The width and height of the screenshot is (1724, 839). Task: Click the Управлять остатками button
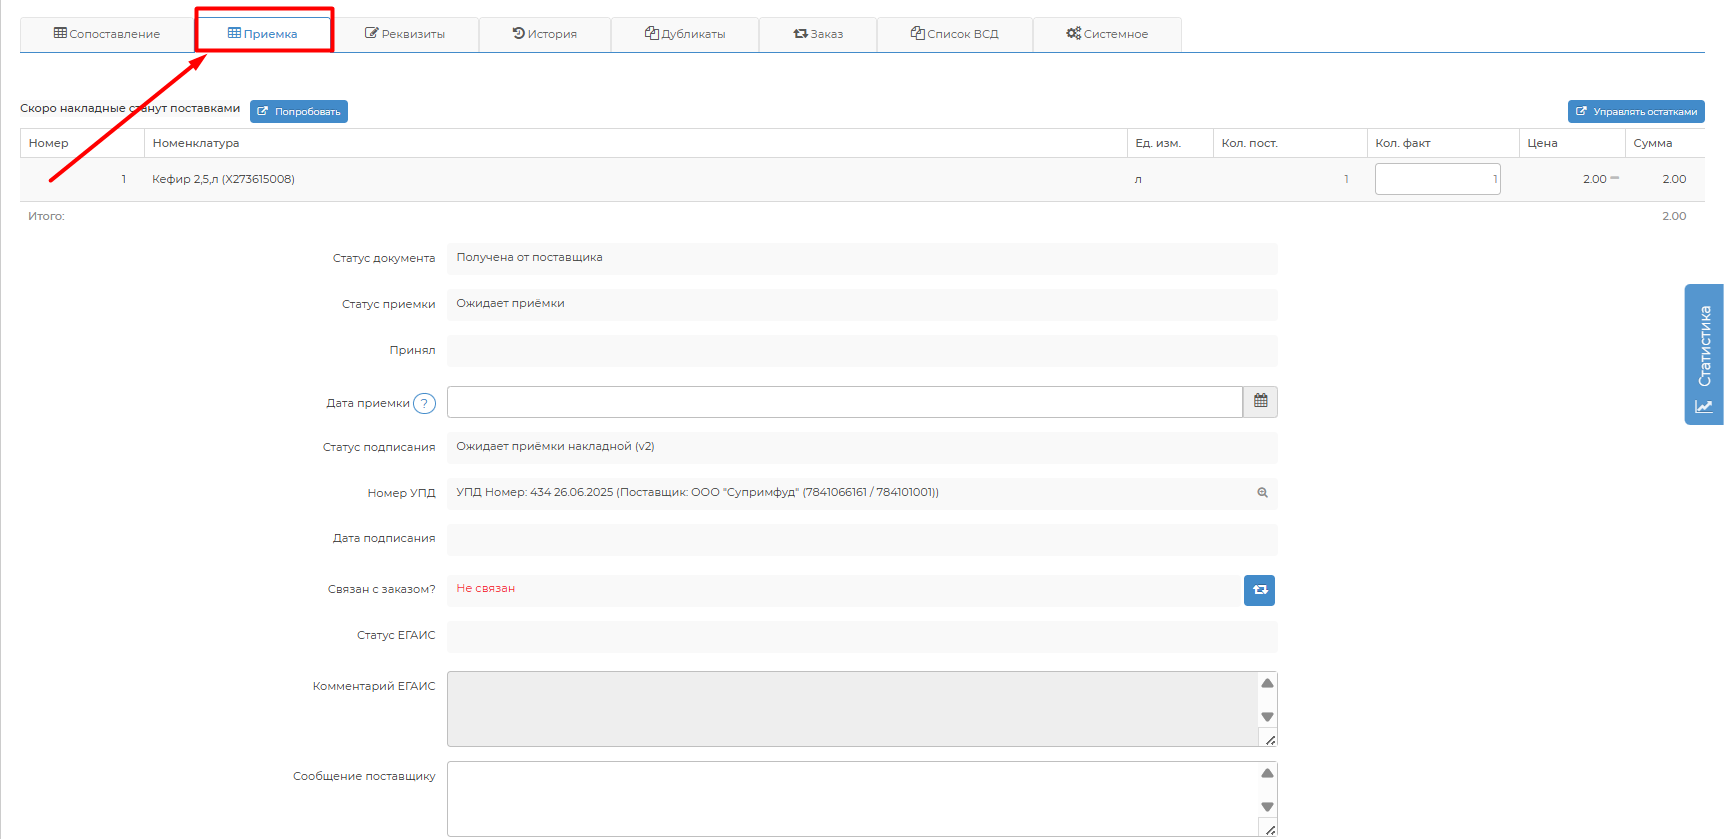1636,112
